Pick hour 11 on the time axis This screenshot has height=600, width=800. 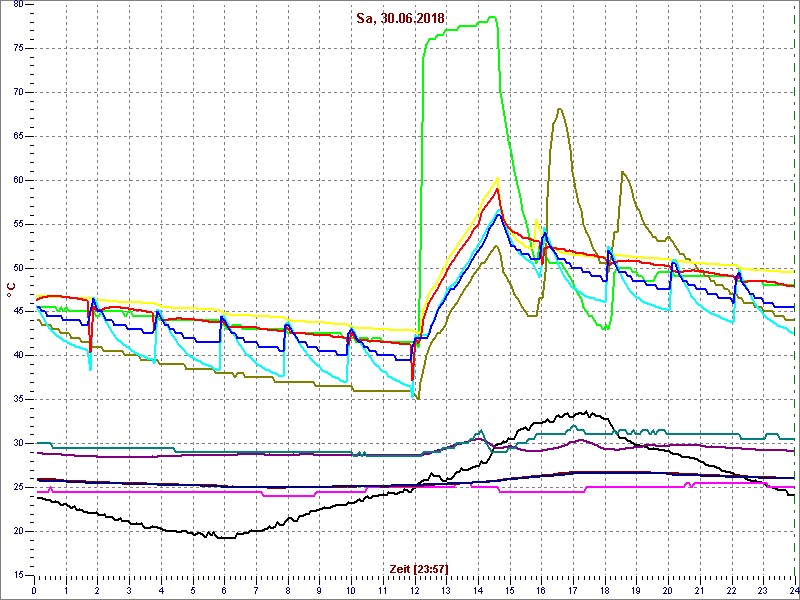[x=383, y=589]
